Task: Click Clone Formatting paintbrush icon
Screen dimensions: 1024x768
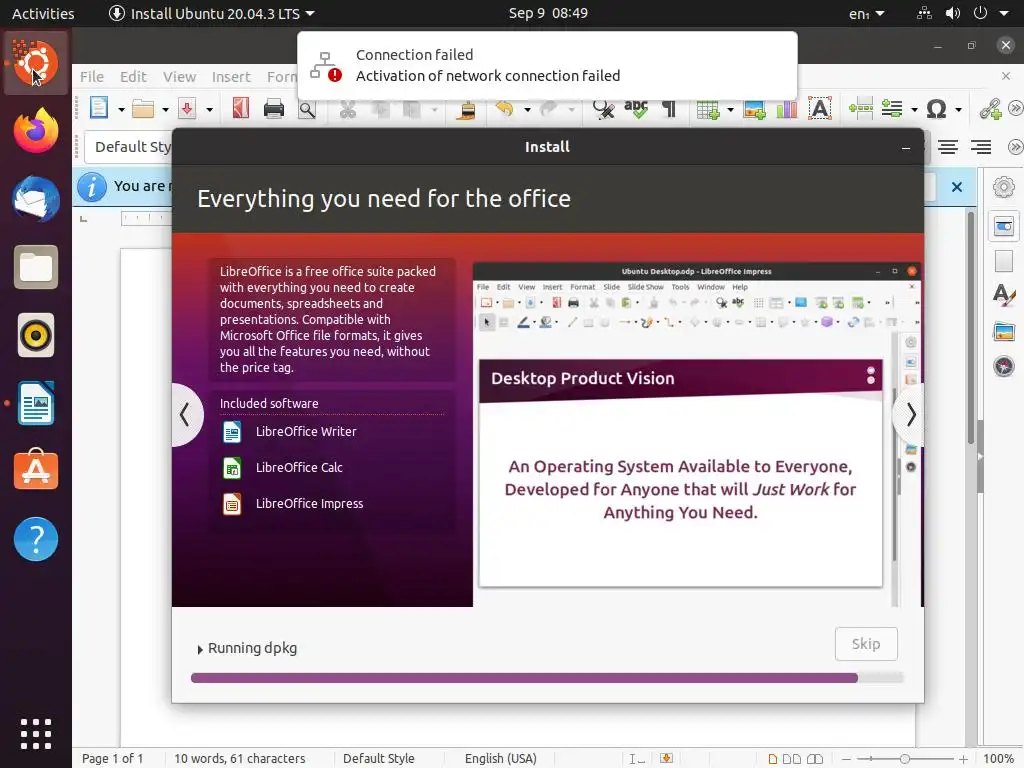Action: [x=466, y=109]
